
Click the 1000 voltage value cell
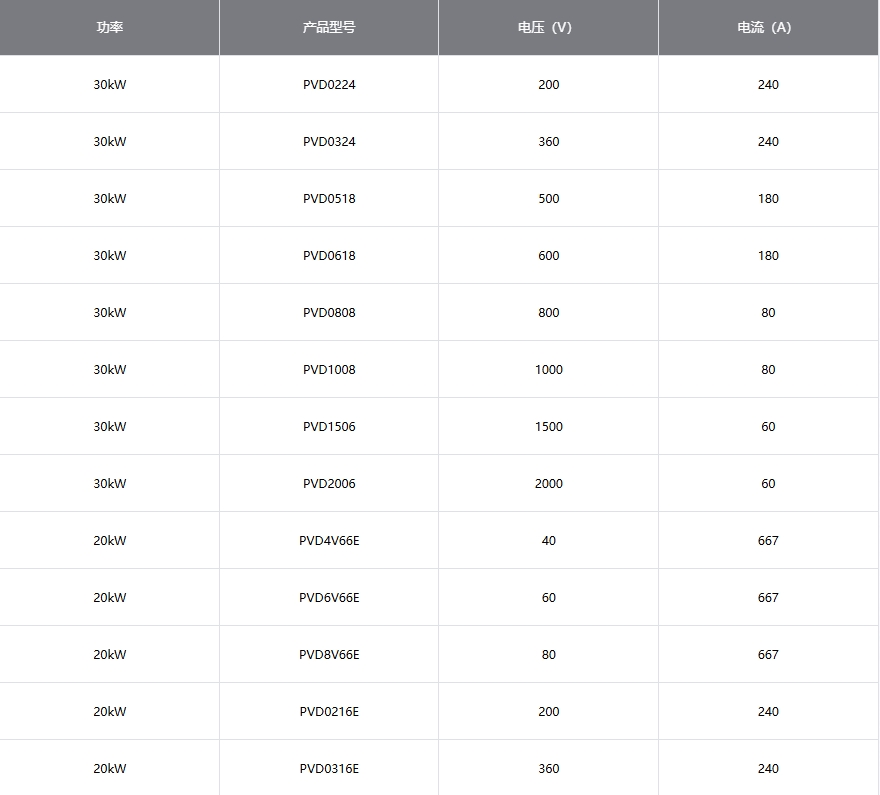click(548, 370)
